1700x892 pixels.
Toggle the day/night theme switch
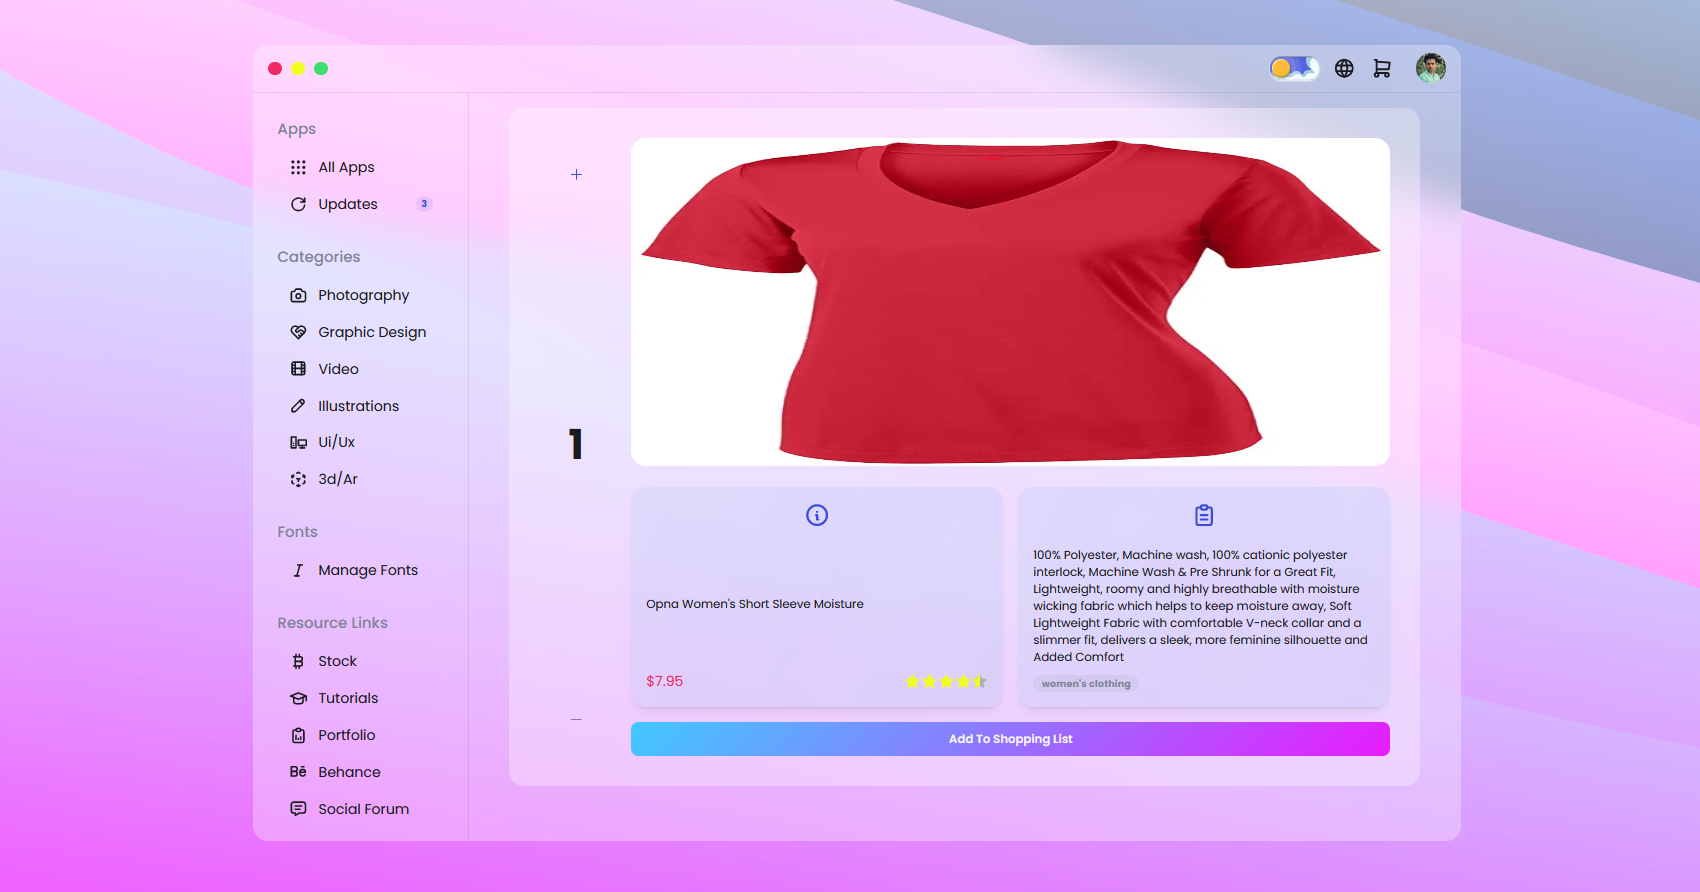click(1294, 68)
